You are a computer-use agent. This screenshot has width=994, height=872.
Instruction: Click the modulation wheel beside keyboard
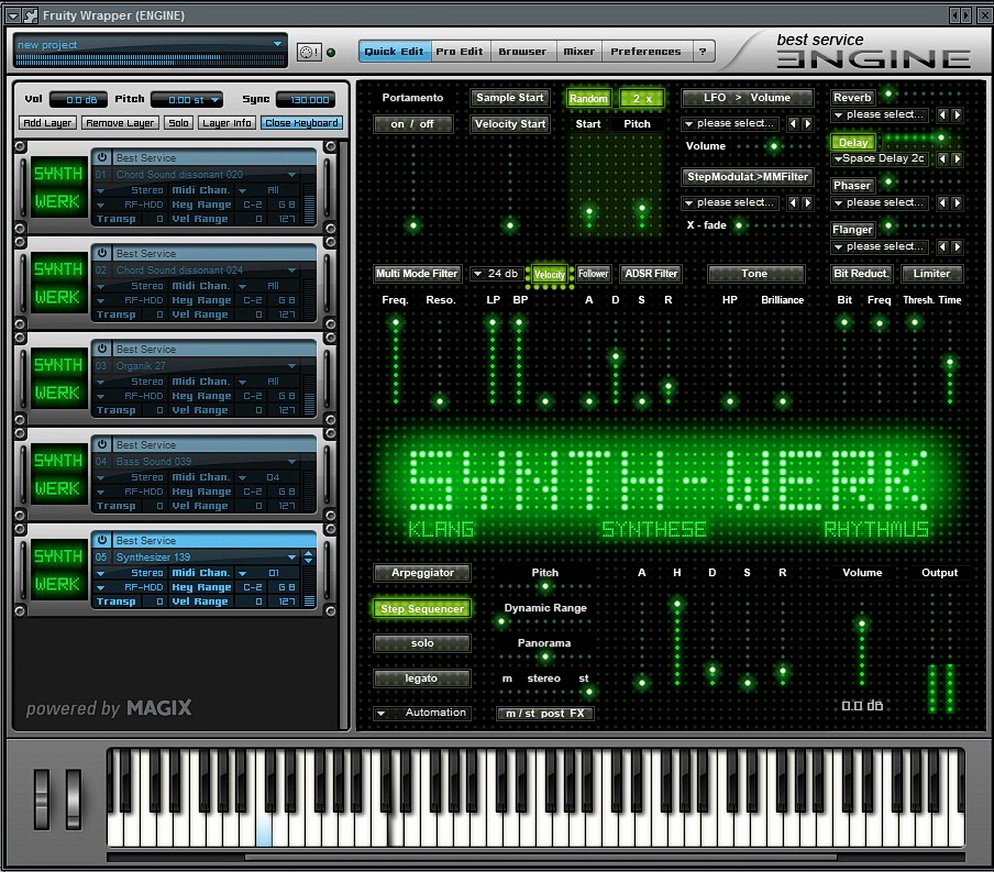[x=74, y=800]
